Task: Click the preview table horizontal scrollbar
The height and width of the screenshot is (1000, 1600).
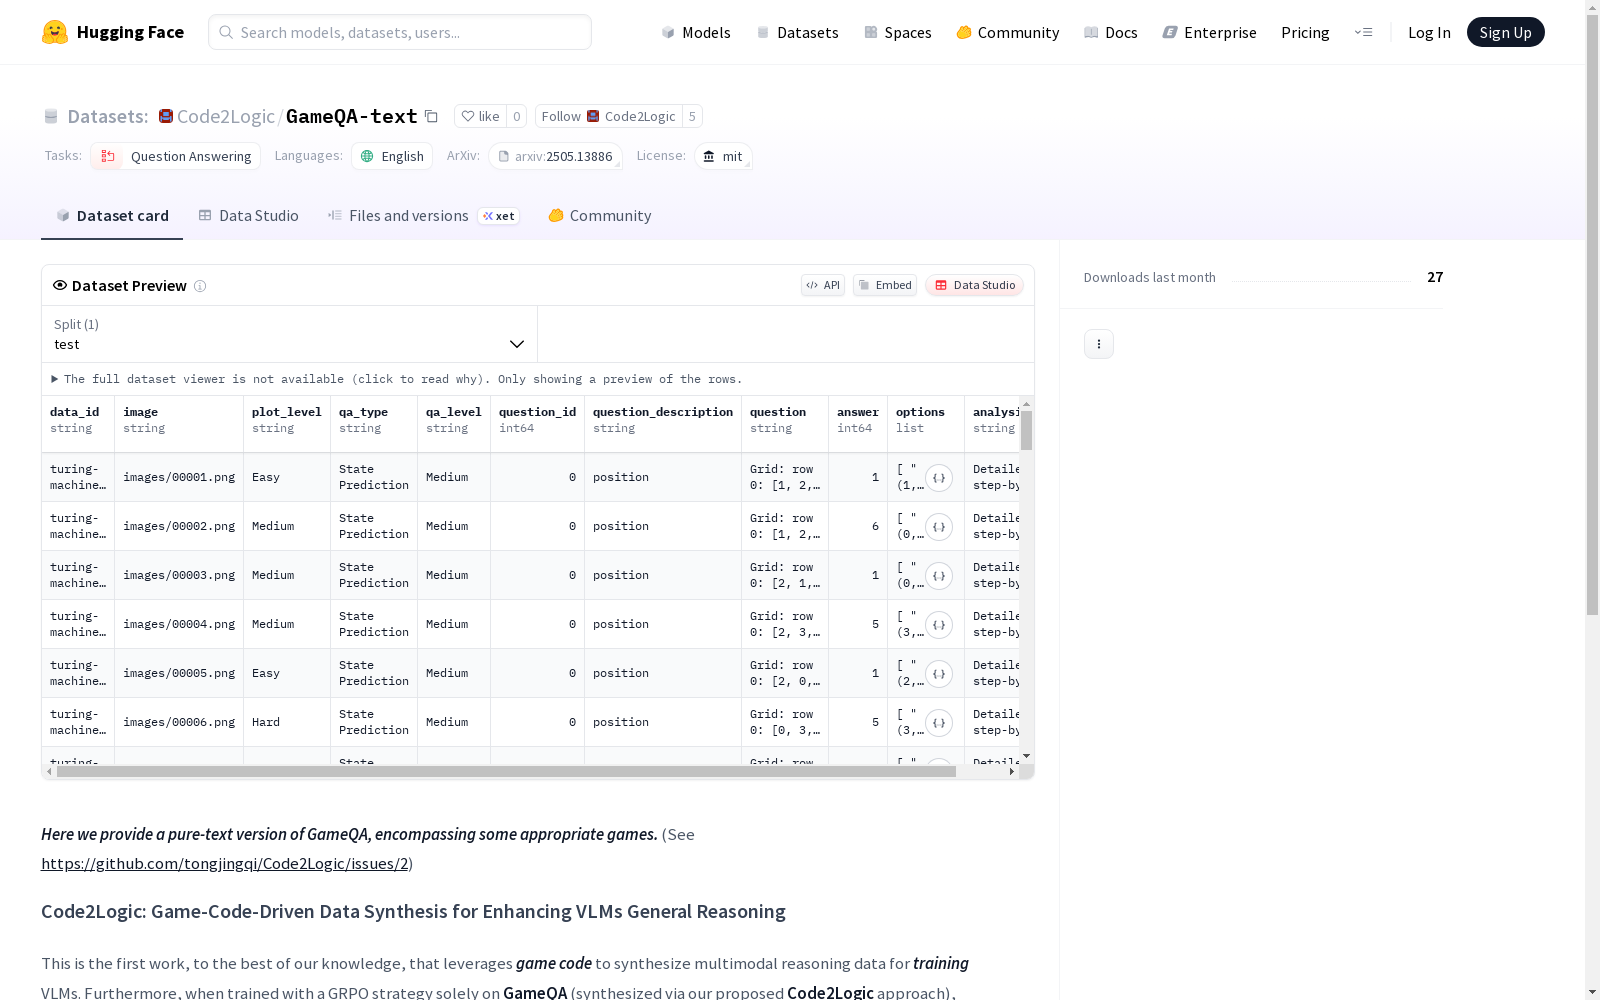Action: pyautogui.click(x=506, y=771)
